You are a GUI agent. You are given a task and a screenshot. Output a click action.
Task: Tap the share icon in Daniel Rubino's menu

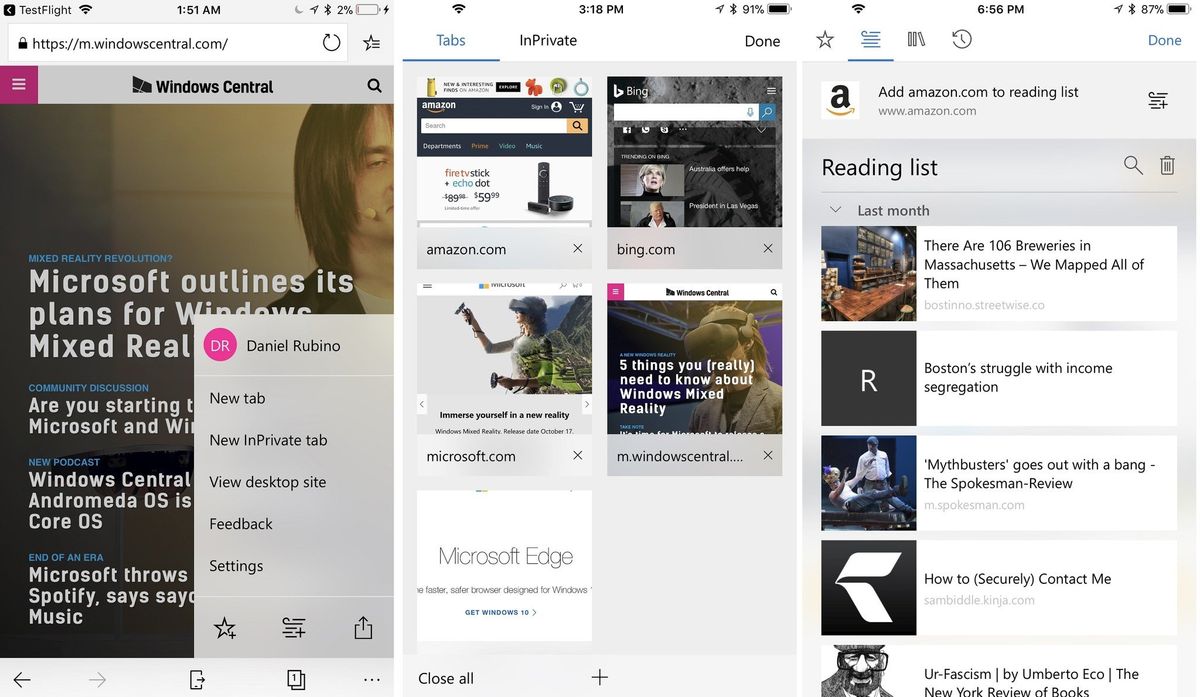pyautogui.click(x=362, y=627)
